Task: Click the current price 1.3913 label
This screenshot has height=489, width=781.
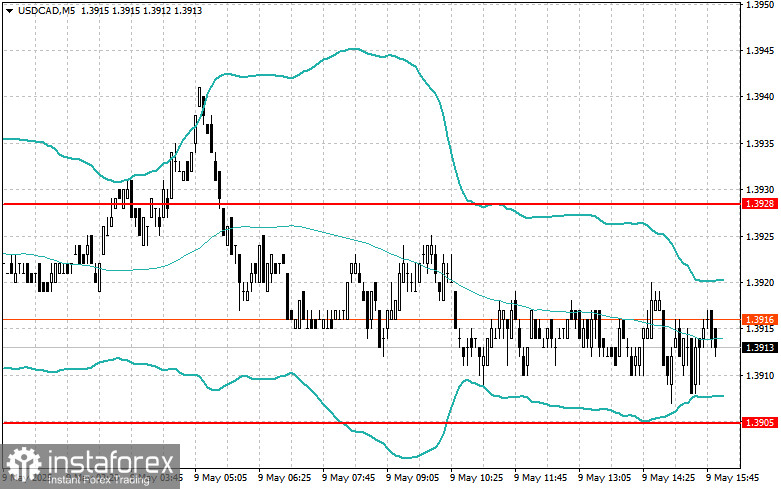Action: [760, 348]
